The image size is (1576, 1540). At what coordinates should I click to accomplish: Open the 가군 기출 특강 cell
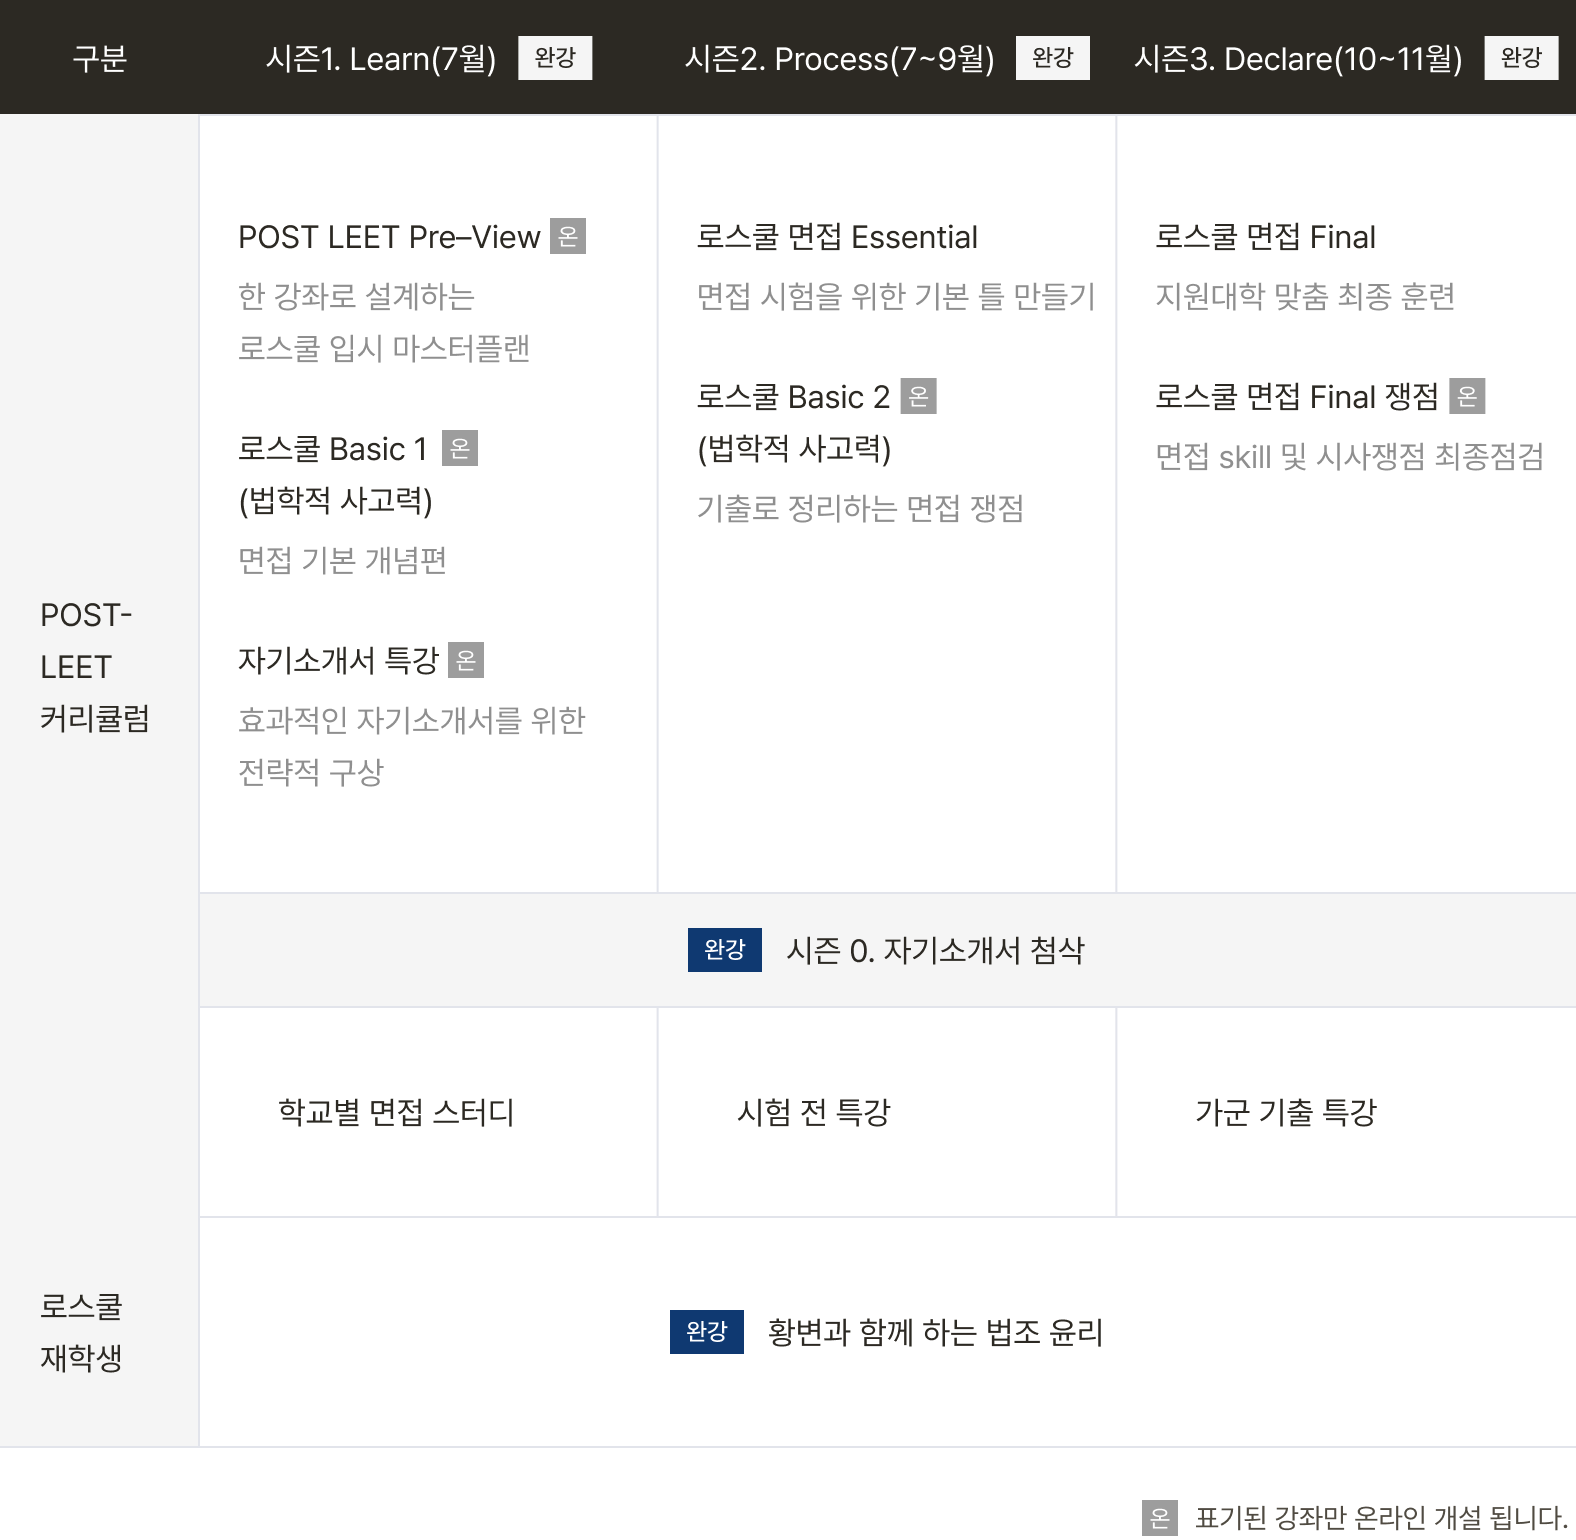tap(1285, 1112)
